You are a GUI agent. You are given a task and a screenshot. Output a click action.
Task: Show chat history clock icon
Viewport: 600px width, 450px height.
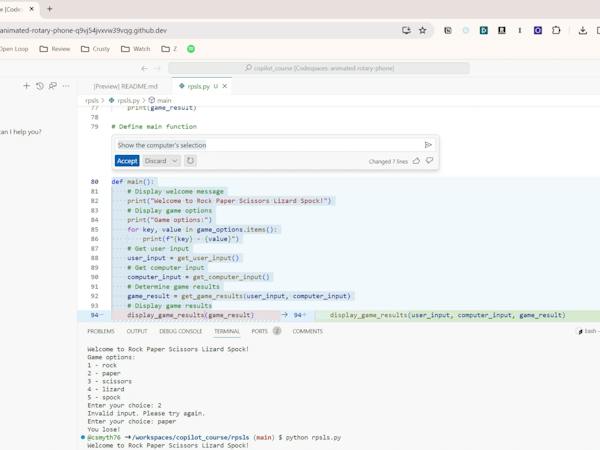click(40, 86)
